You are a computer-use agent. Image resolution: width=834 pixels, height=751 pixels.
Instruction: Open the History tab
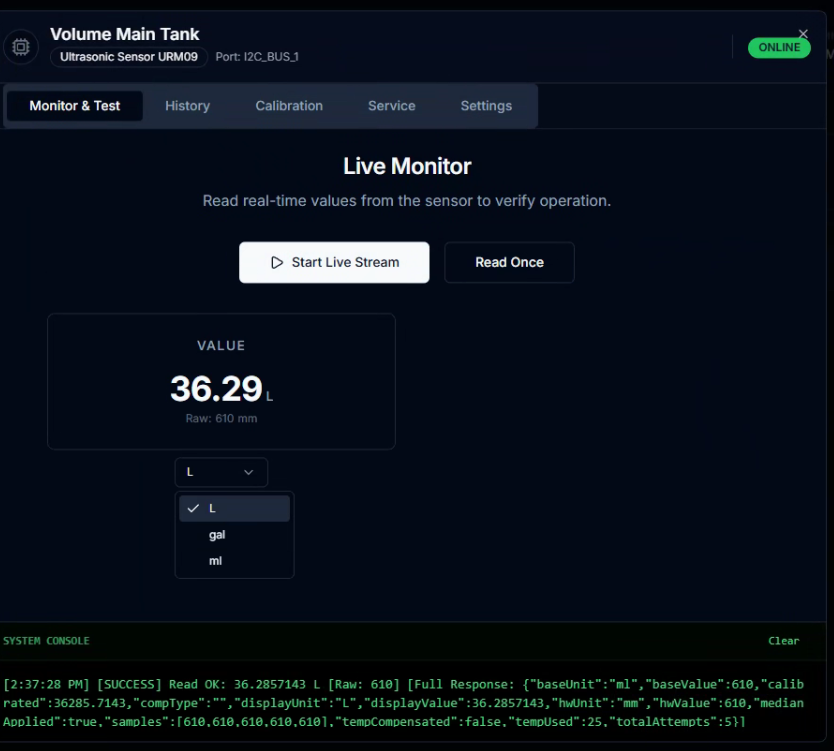pos(187,106)
